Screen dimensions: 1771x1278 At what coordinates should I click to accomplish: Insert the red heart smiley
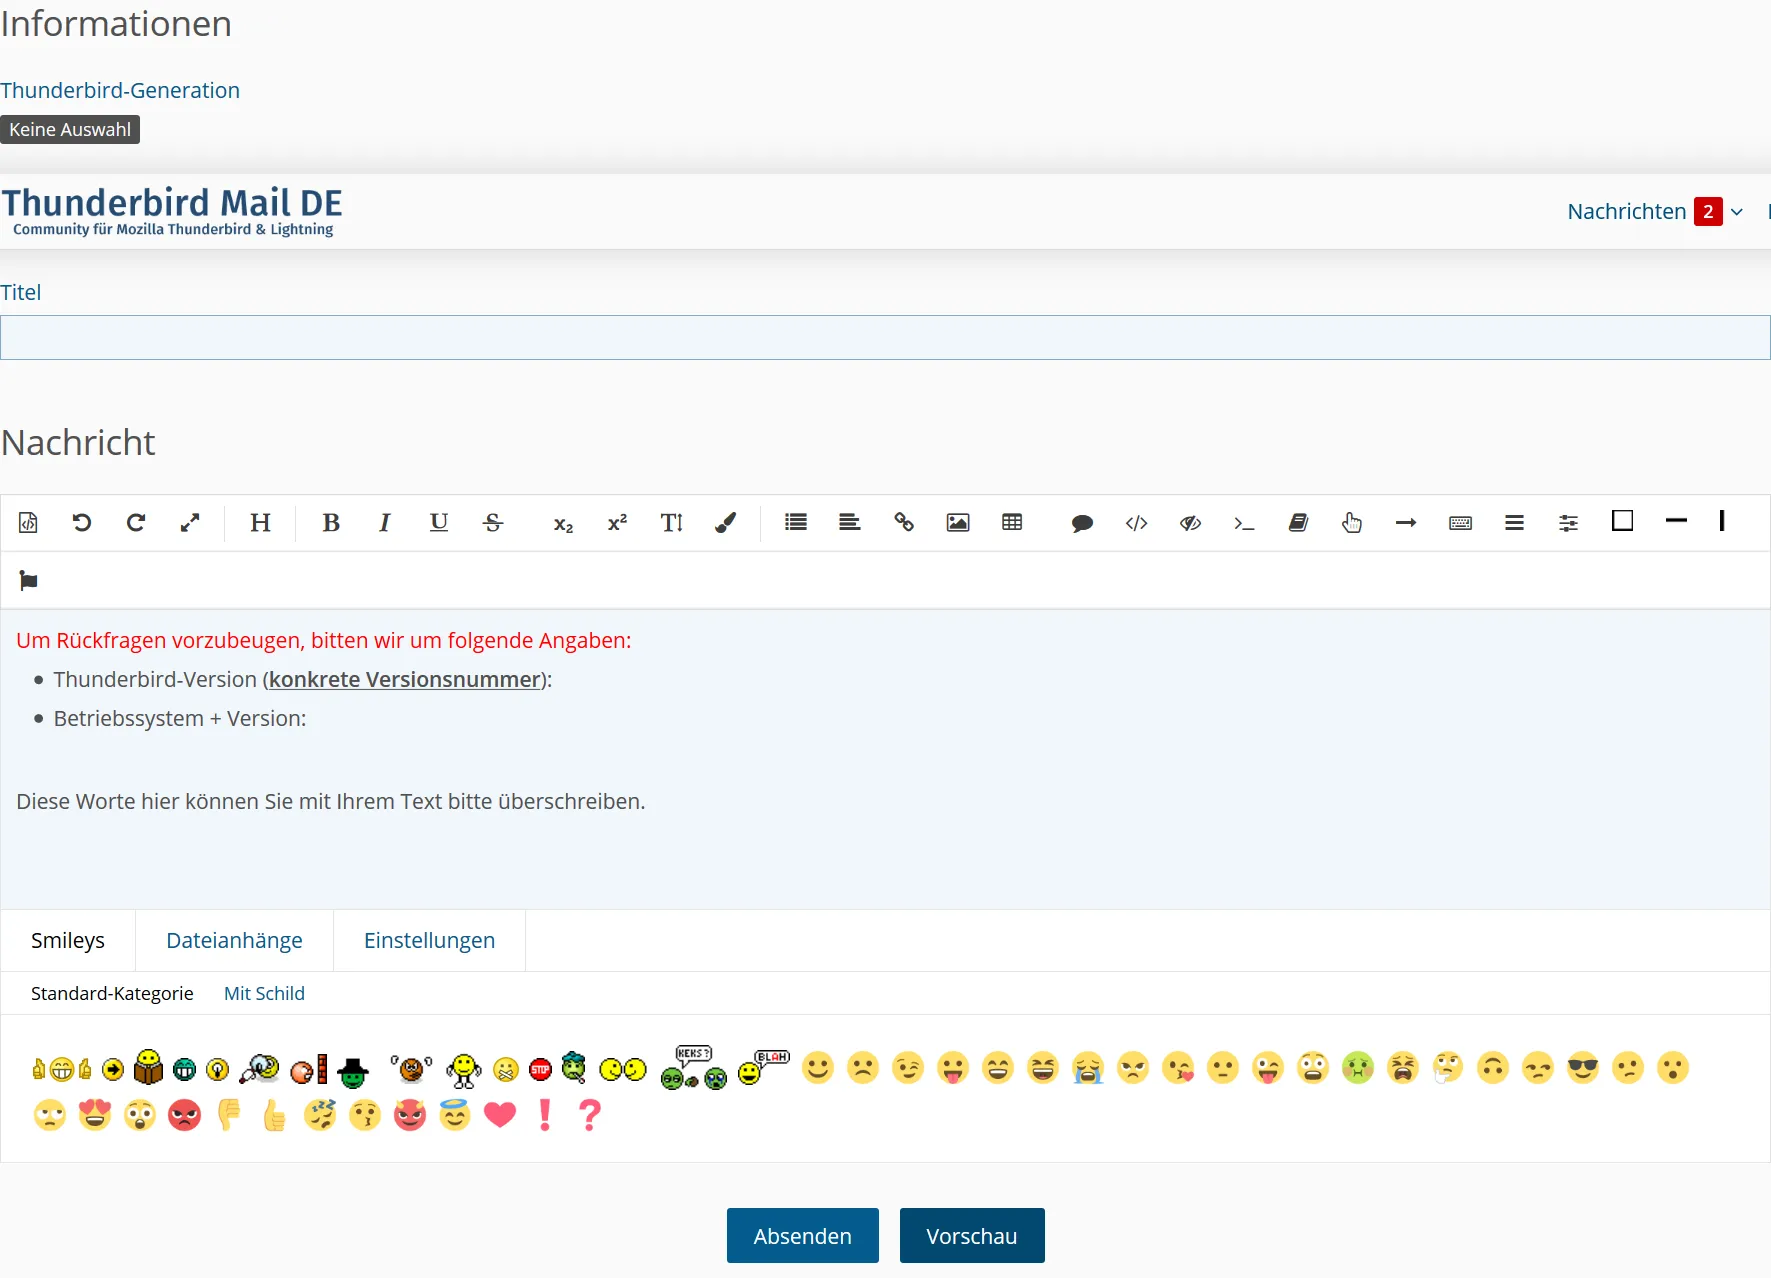(500, 1114)
